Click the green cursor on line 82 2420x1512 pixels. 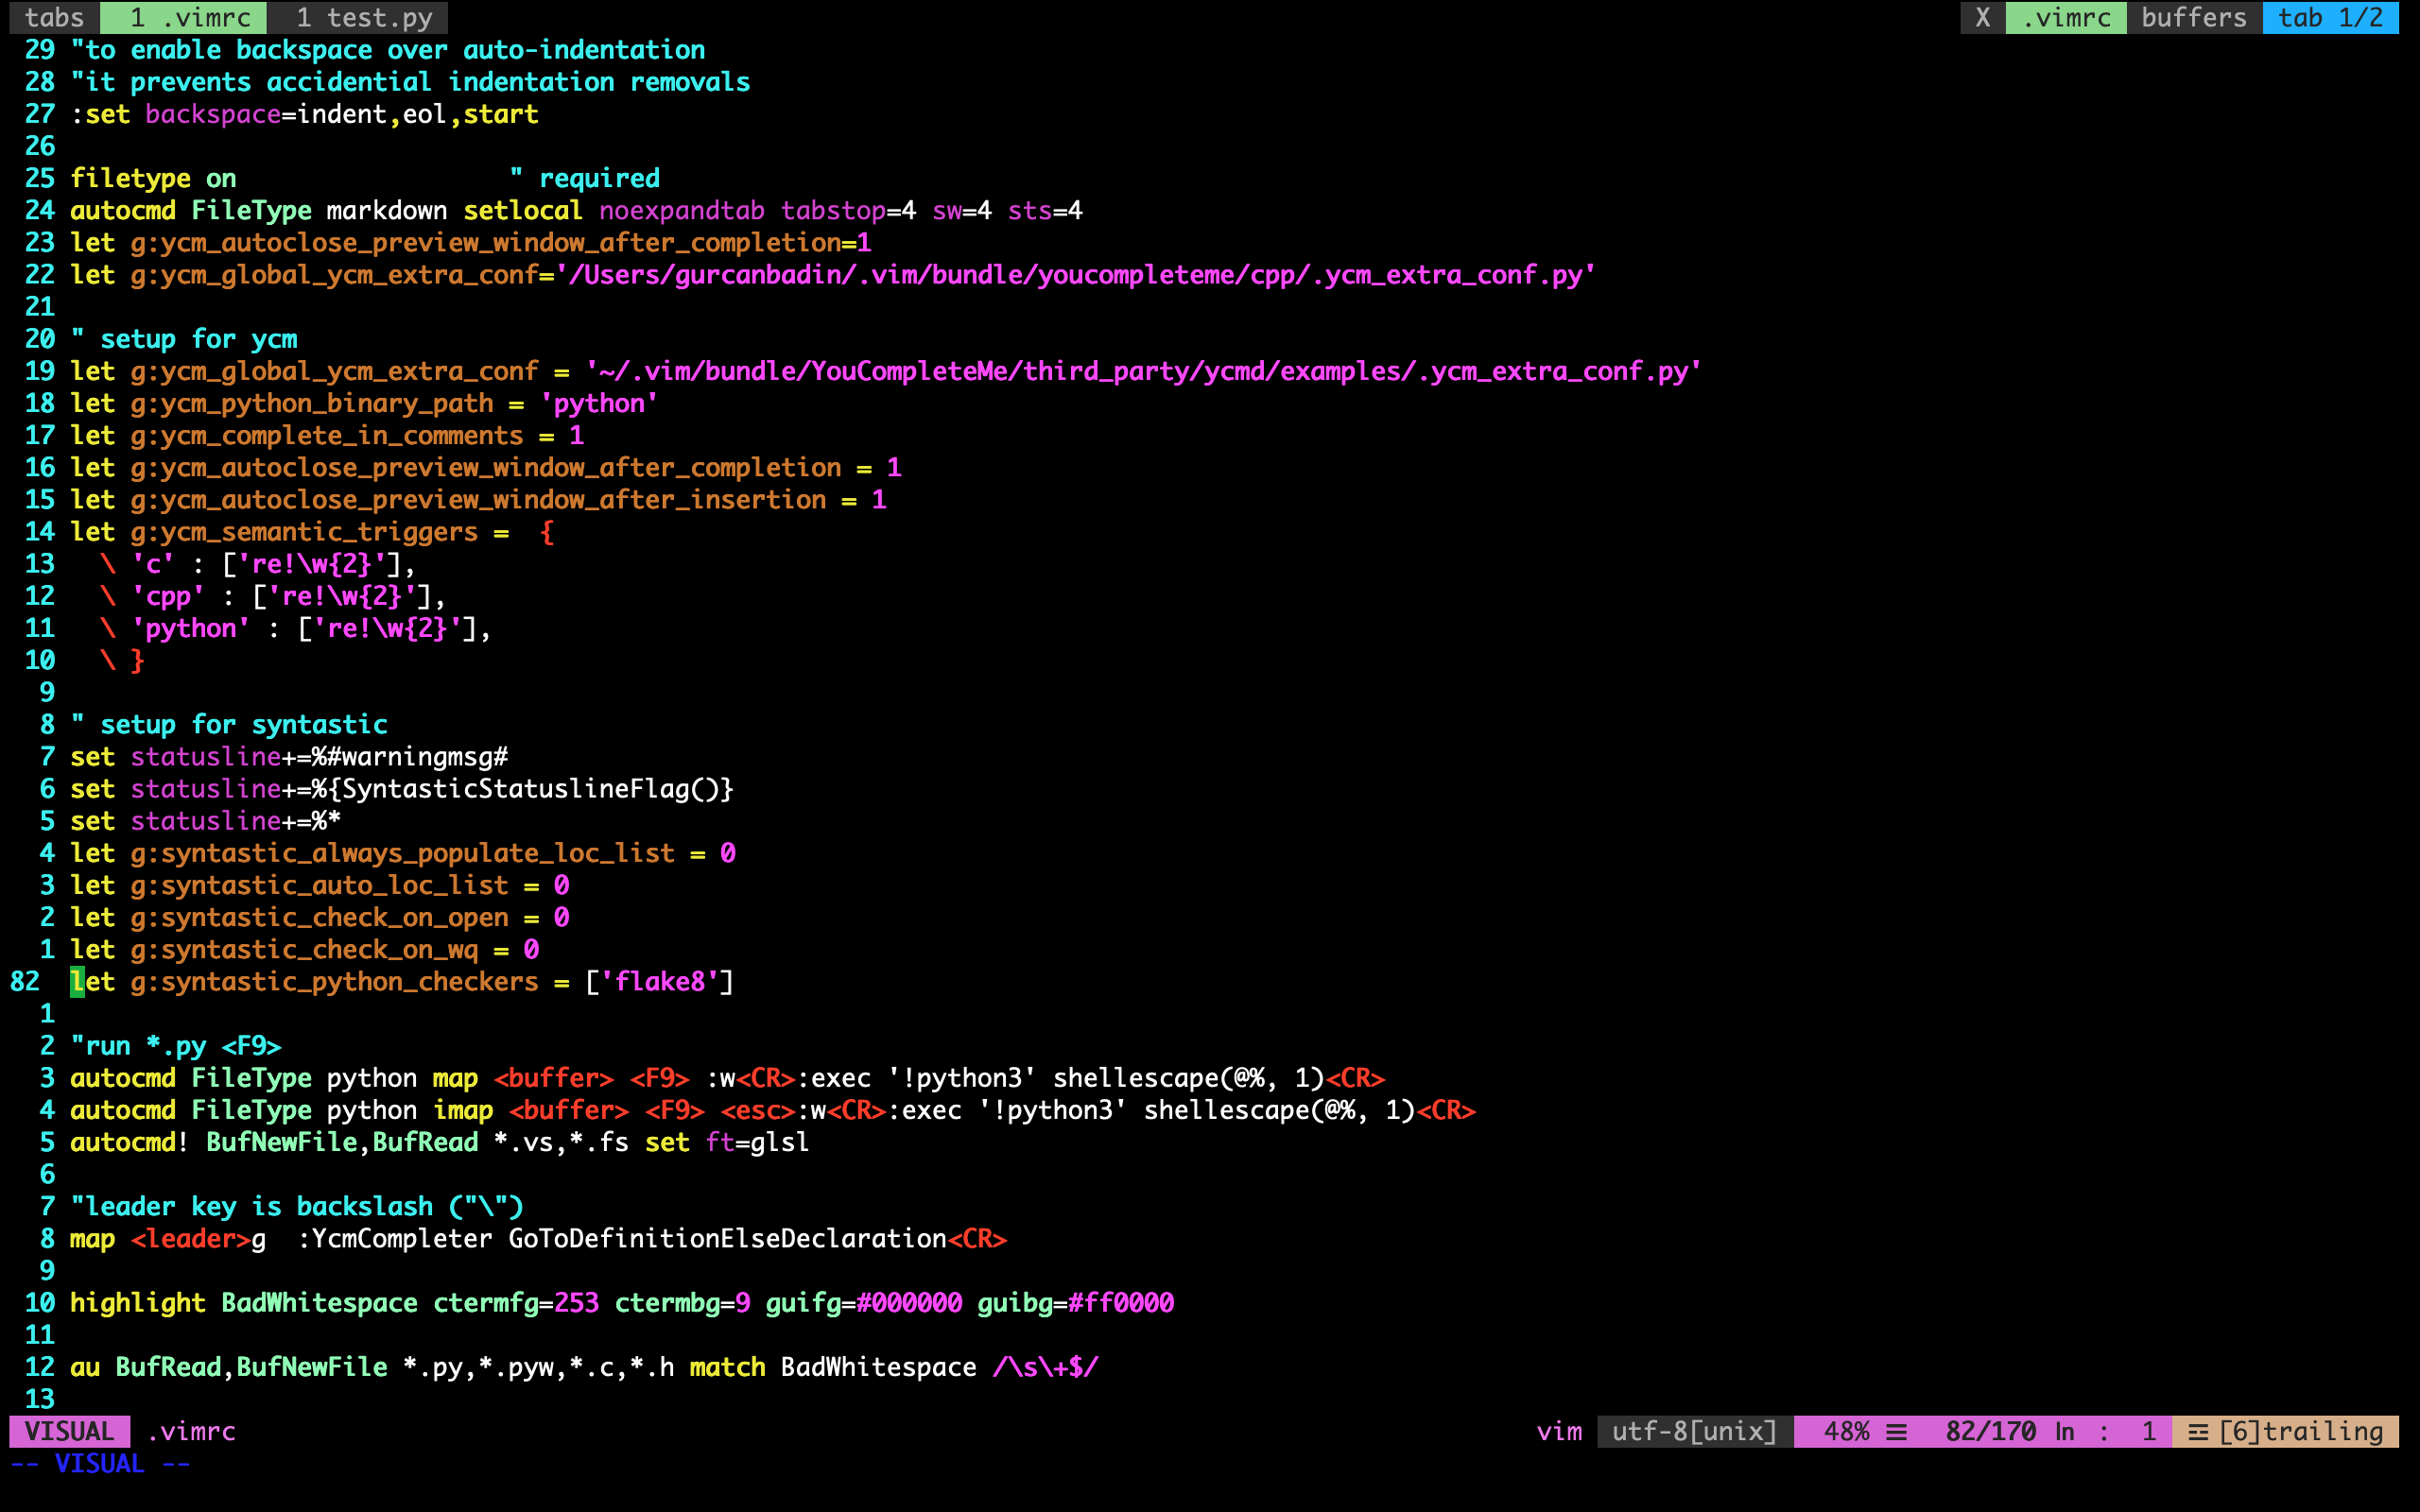pos(77,982)
